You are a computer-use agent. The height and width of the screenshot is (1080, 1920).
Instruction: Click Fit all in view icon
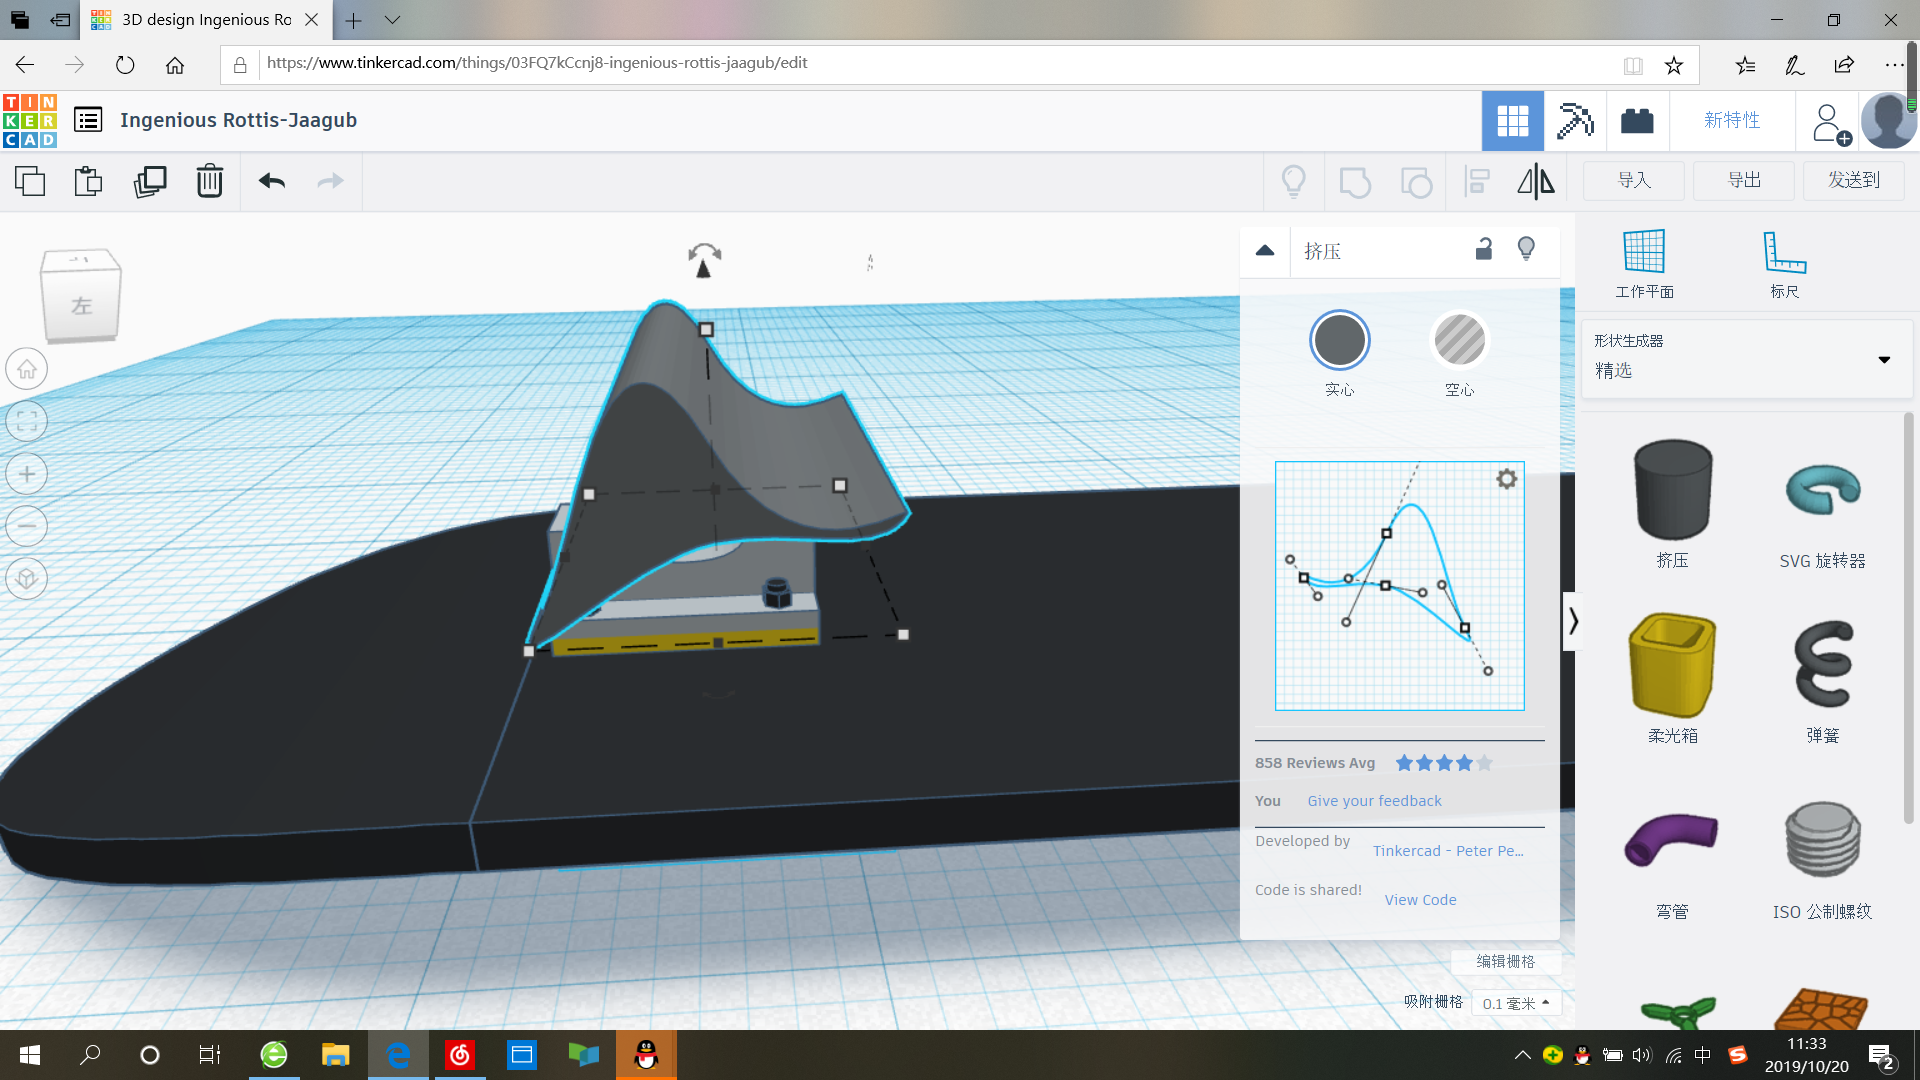point(27,421)
